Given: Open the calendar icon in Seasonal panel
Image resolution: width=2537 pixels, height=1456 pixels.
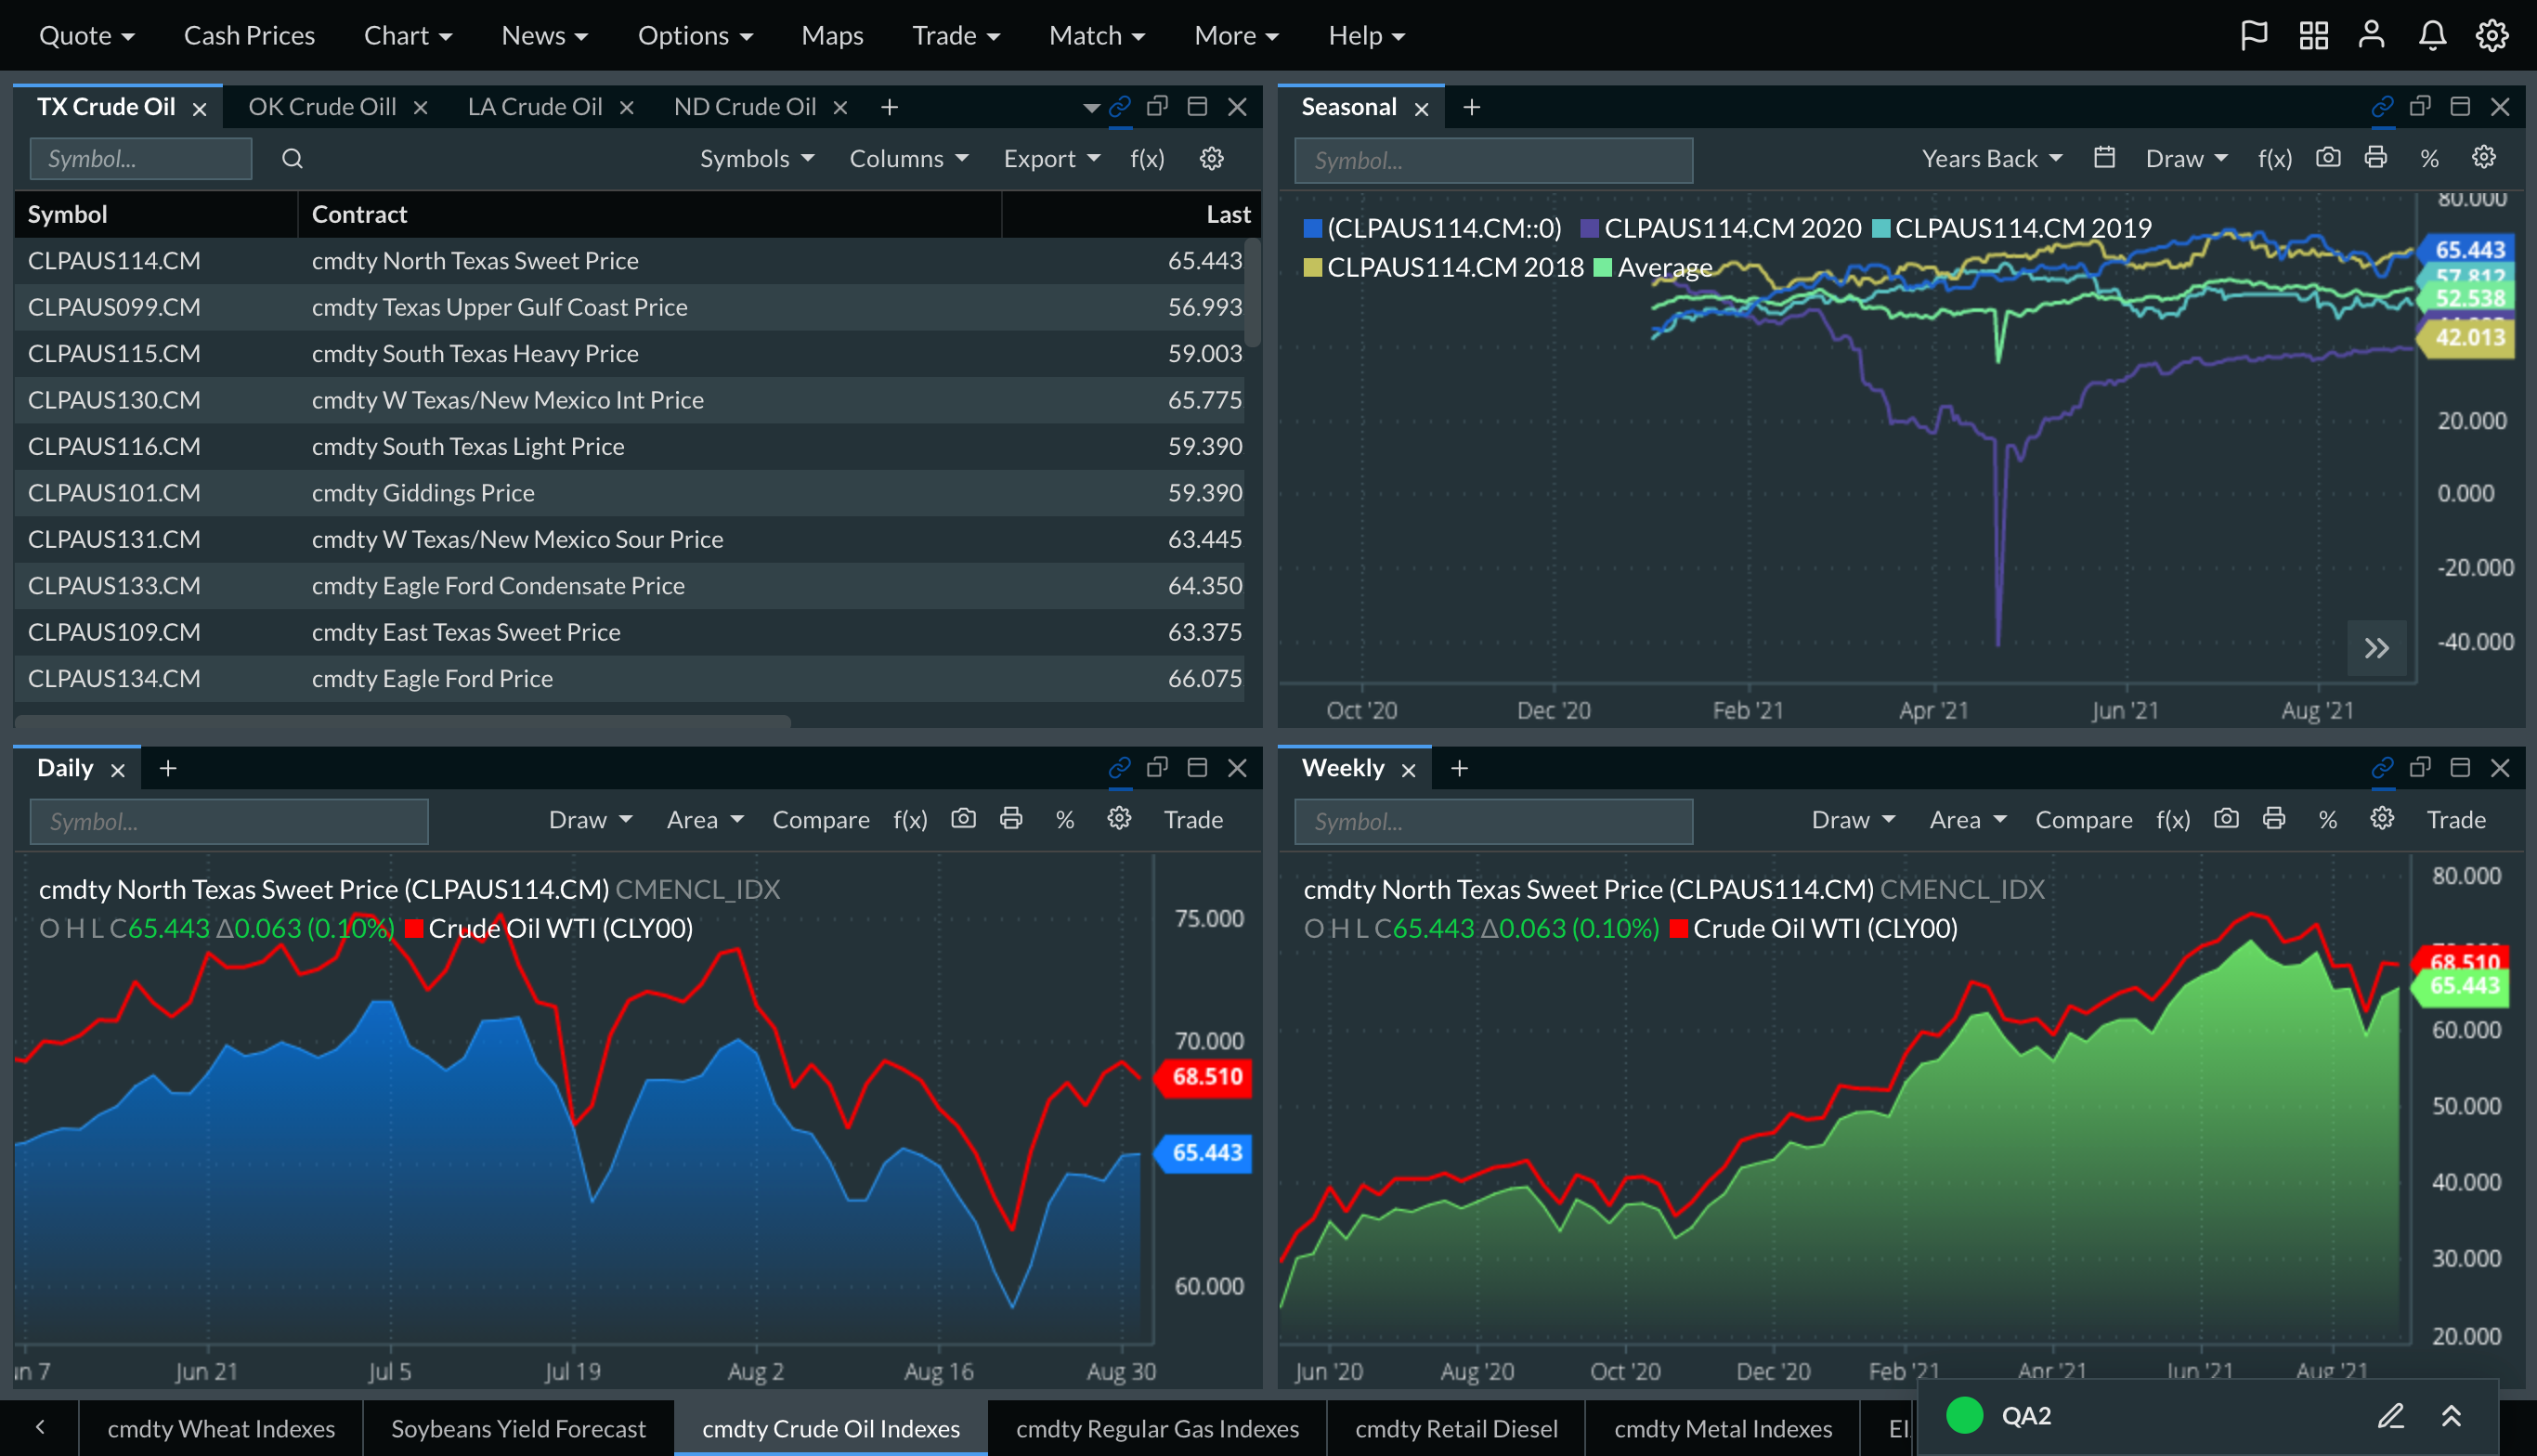Looking at the screenshot, I should (2104, 158).
